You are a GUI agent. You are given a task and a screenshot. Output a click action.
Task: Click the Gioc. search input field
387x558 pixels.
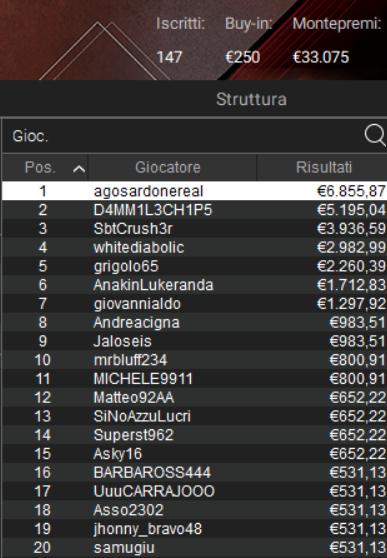(x=183, y=136)
